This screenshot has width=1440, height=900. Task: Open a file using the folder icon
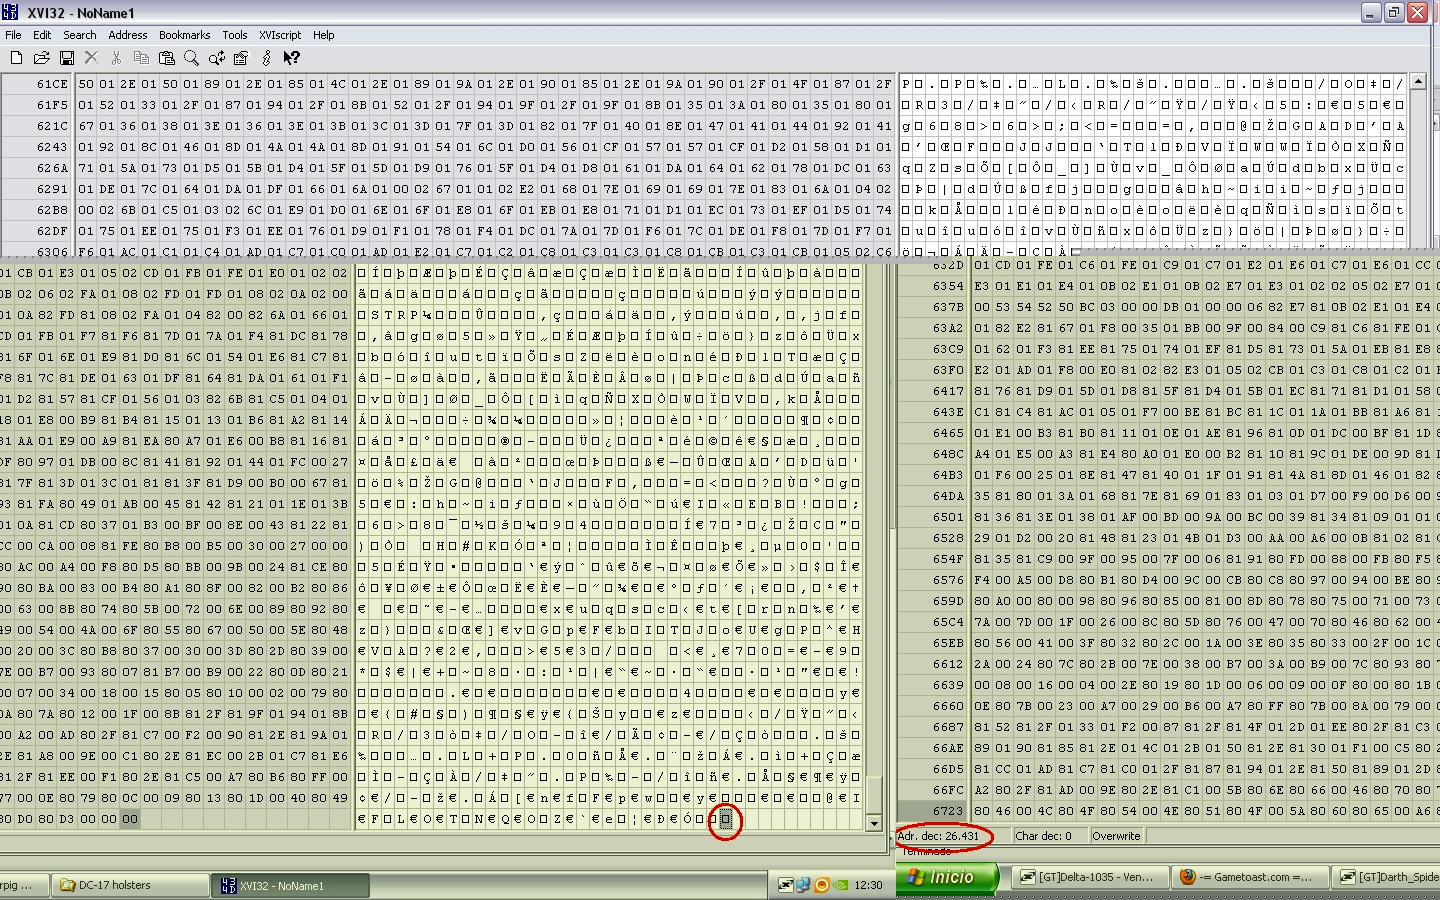(x=41, y=59)
